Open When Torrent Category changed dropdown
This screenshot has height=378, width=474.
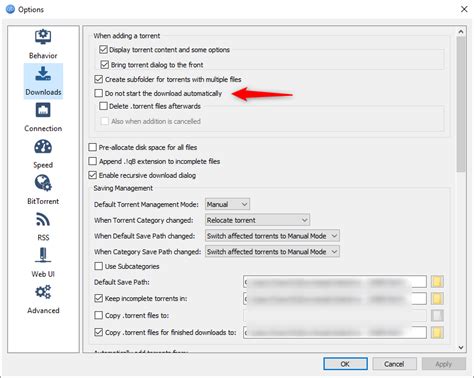tap(257, 220)
